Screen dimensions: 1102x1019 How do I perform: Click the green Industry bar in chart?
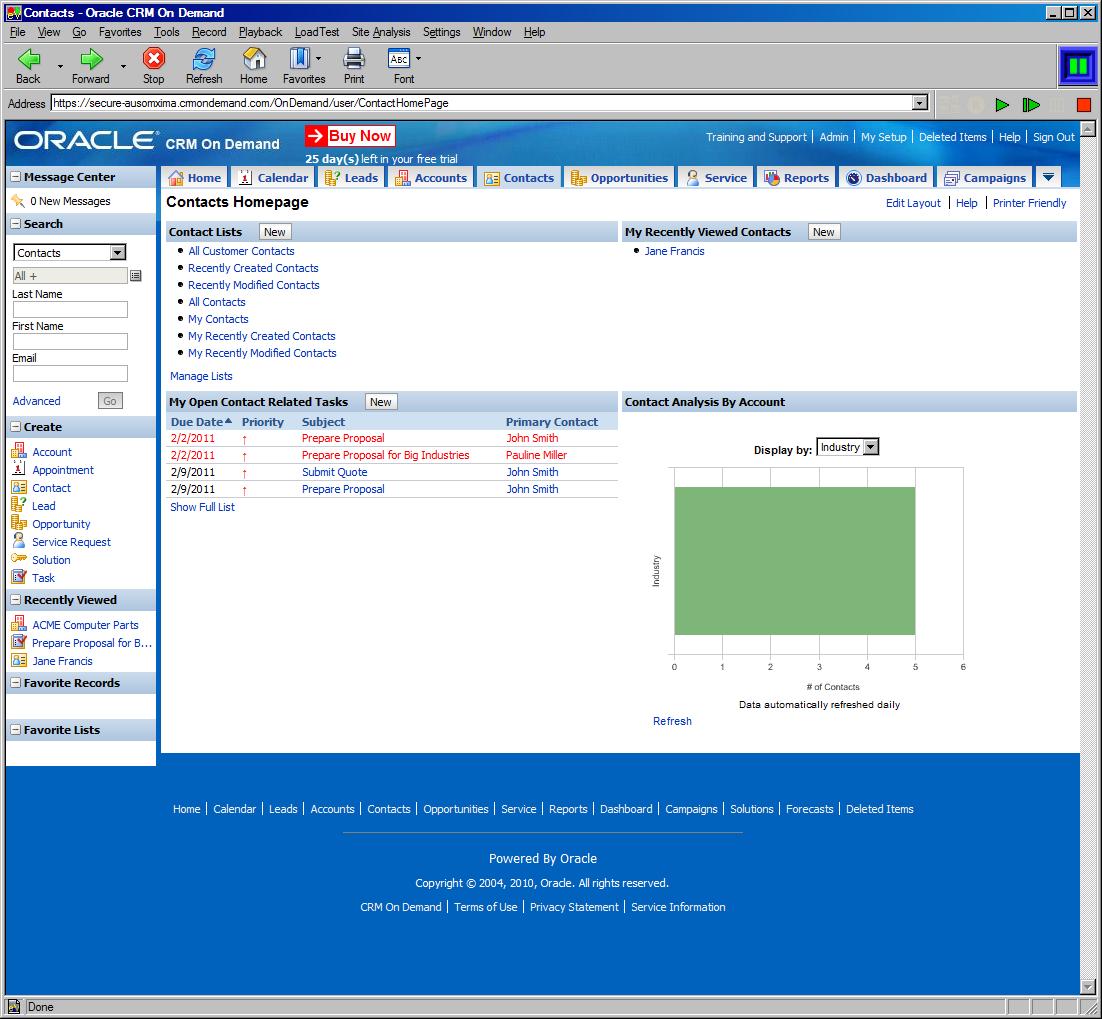pyautogui.click(x=794, y=561)
